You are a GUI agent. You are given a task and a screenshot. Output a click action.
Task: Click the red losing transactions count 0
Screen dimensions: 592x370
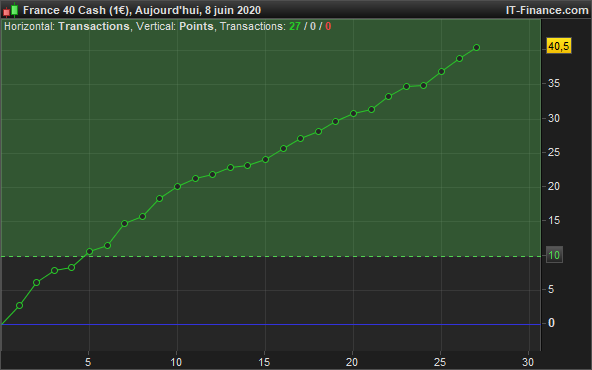[x=328, y=26]
